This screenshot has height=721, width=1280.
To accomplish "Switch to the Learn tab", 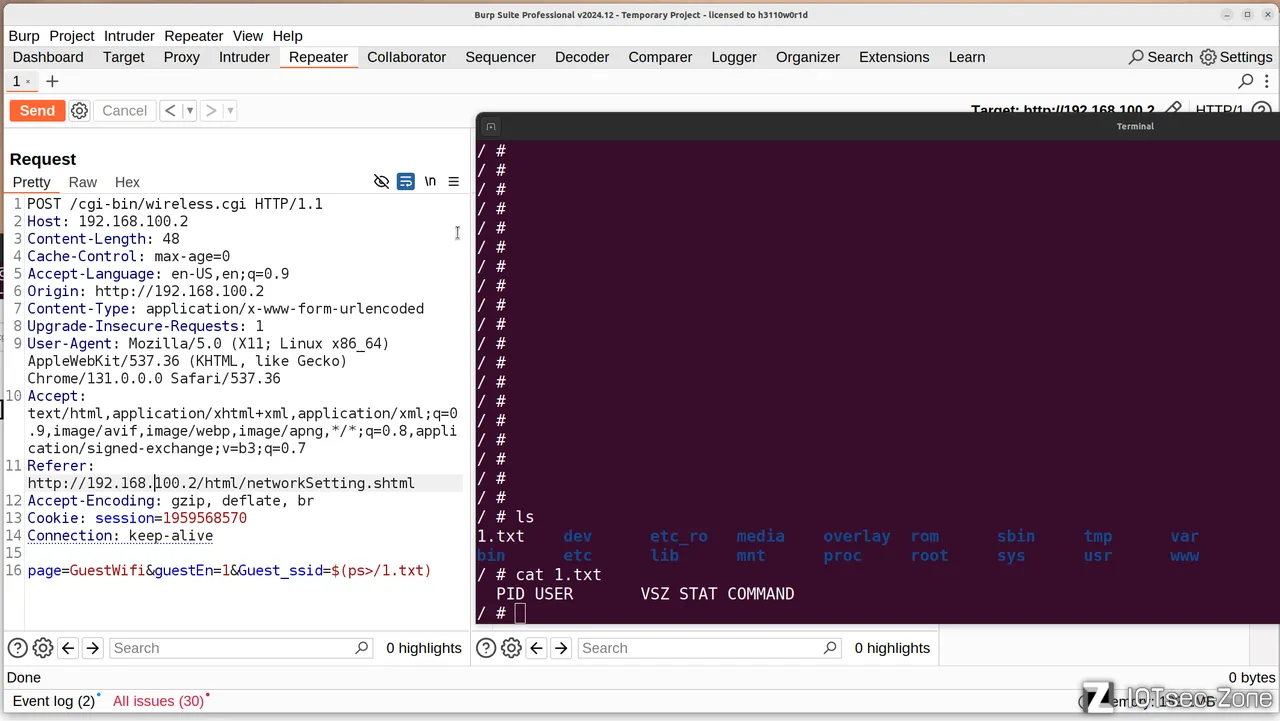I will [x=967, y=57].
